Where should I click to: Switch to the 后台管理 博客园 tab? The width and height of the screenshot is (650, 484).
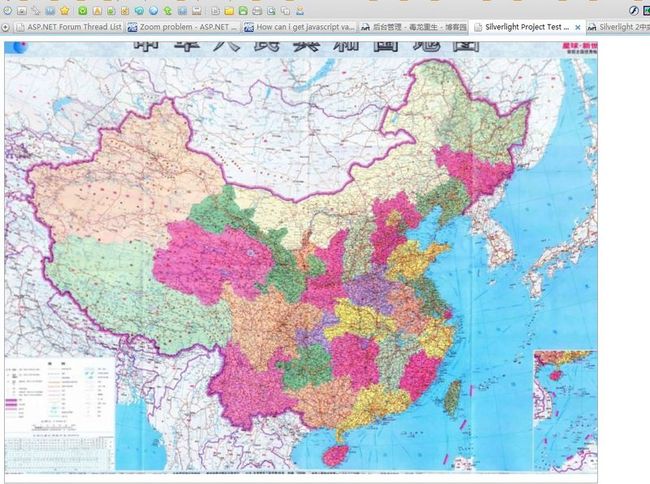pos(413,27)
